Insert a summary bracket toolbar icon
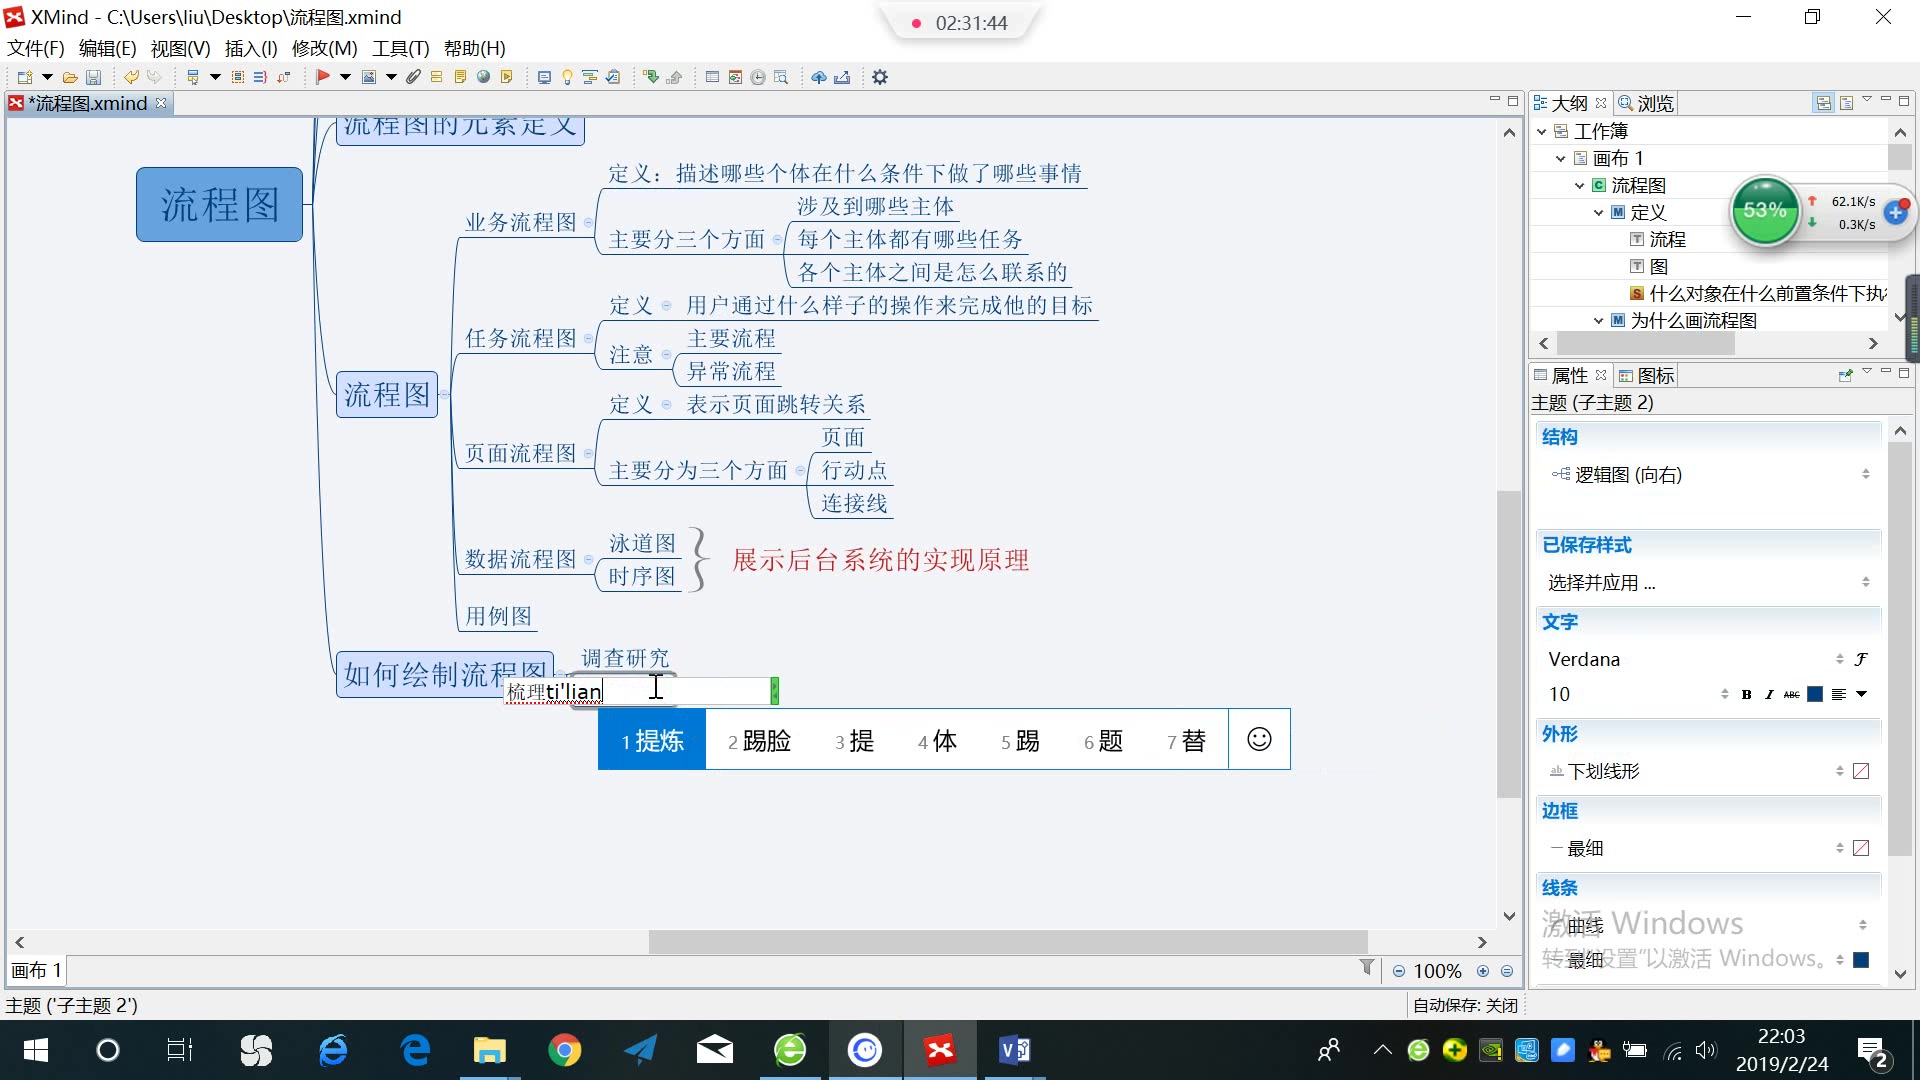Viewport: 1920px width, 1080px height. click(260, 77)
